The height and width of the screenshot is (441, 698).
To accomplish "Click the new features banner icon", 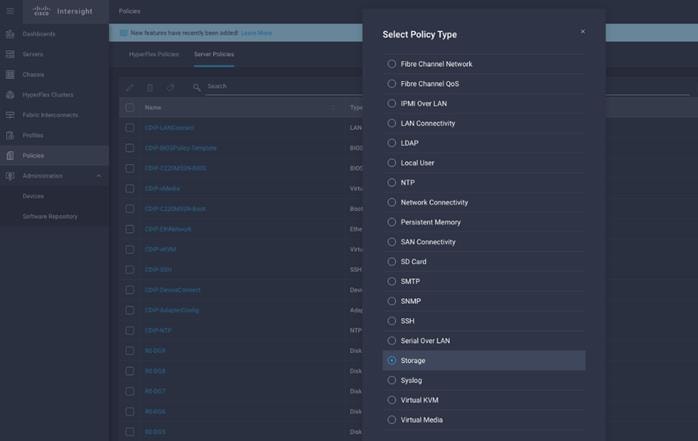I will click(x=124, y=33).
